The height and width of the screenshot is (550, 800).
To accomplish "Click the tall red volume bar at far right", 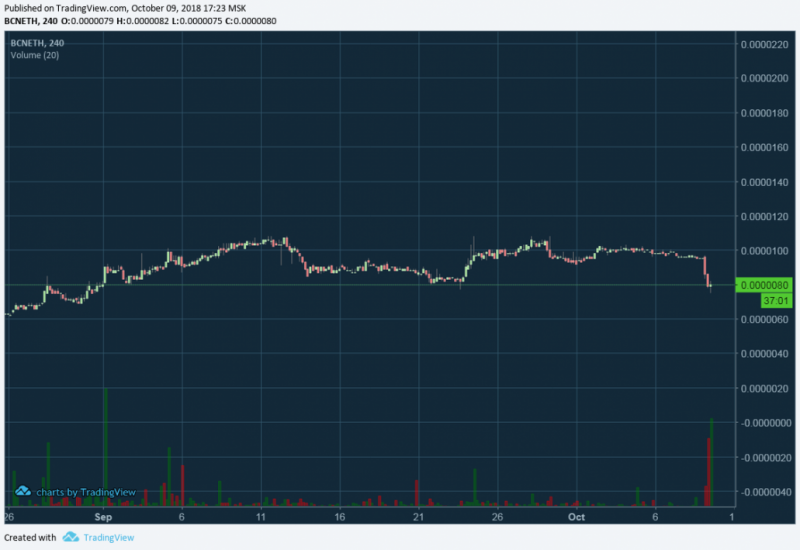I will 708,472.
